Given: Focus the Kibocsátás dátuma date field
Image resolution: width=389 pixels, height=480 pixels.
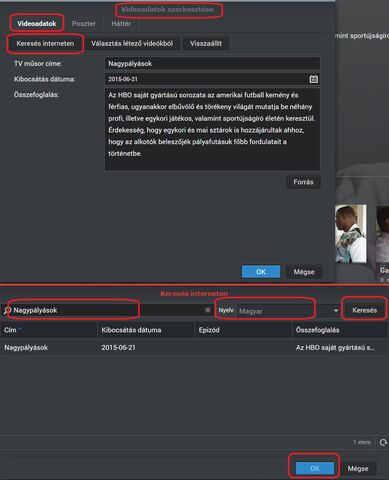Looking at the screenshot, I should coord(212,79).
